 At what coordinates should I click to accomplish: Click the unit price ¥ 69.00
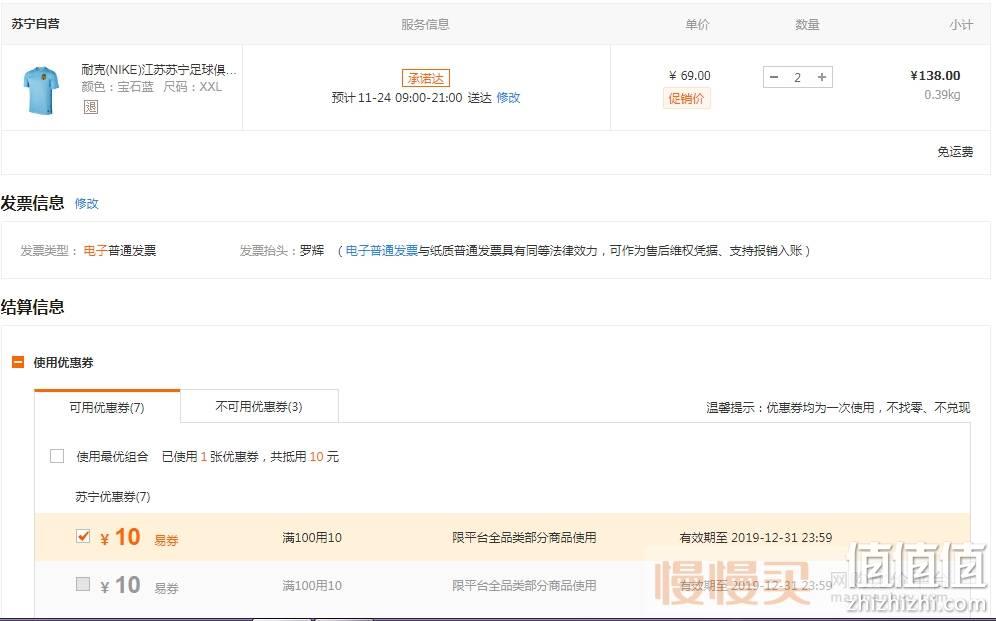(x=690, y=76)
